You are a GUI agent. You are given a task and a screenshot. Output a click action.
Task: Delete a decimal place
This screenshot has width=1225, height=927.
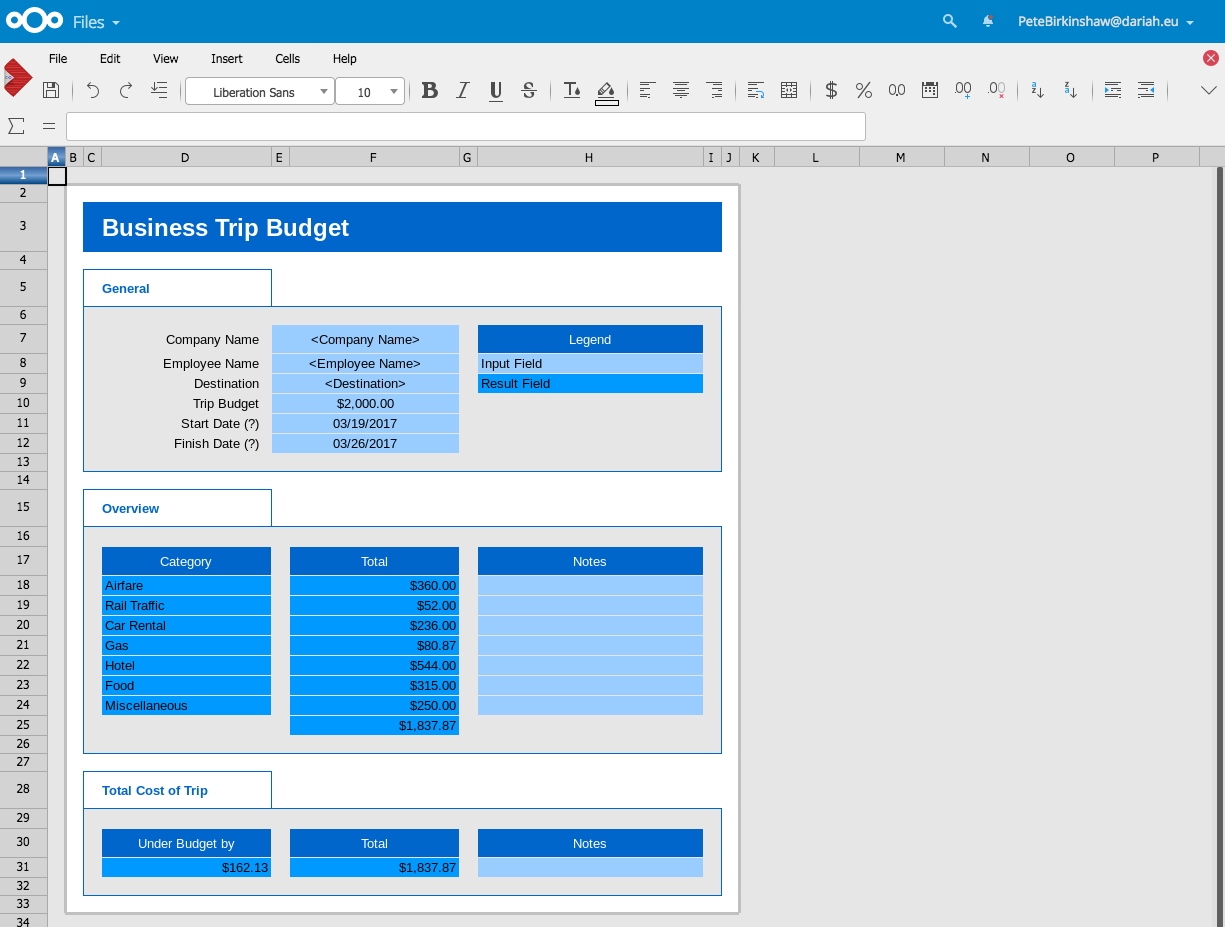pyautogui.click(x=996, y=91)
